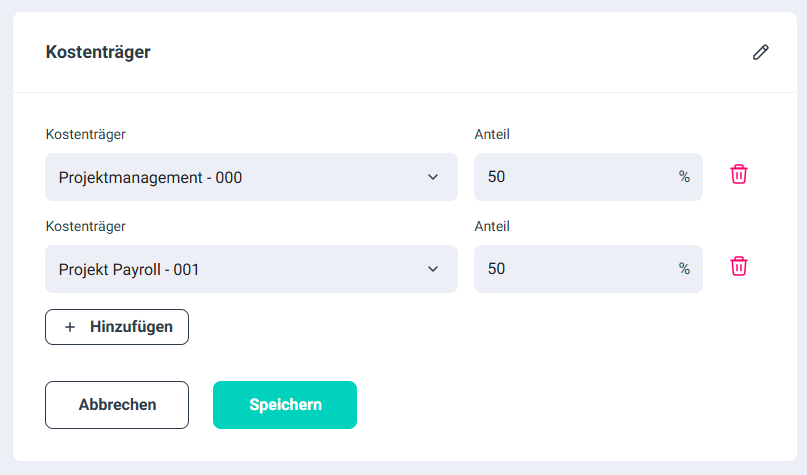Click the bold Kostenträger card heading
This screenshot has width=807, height=475.
click(98, 52)
